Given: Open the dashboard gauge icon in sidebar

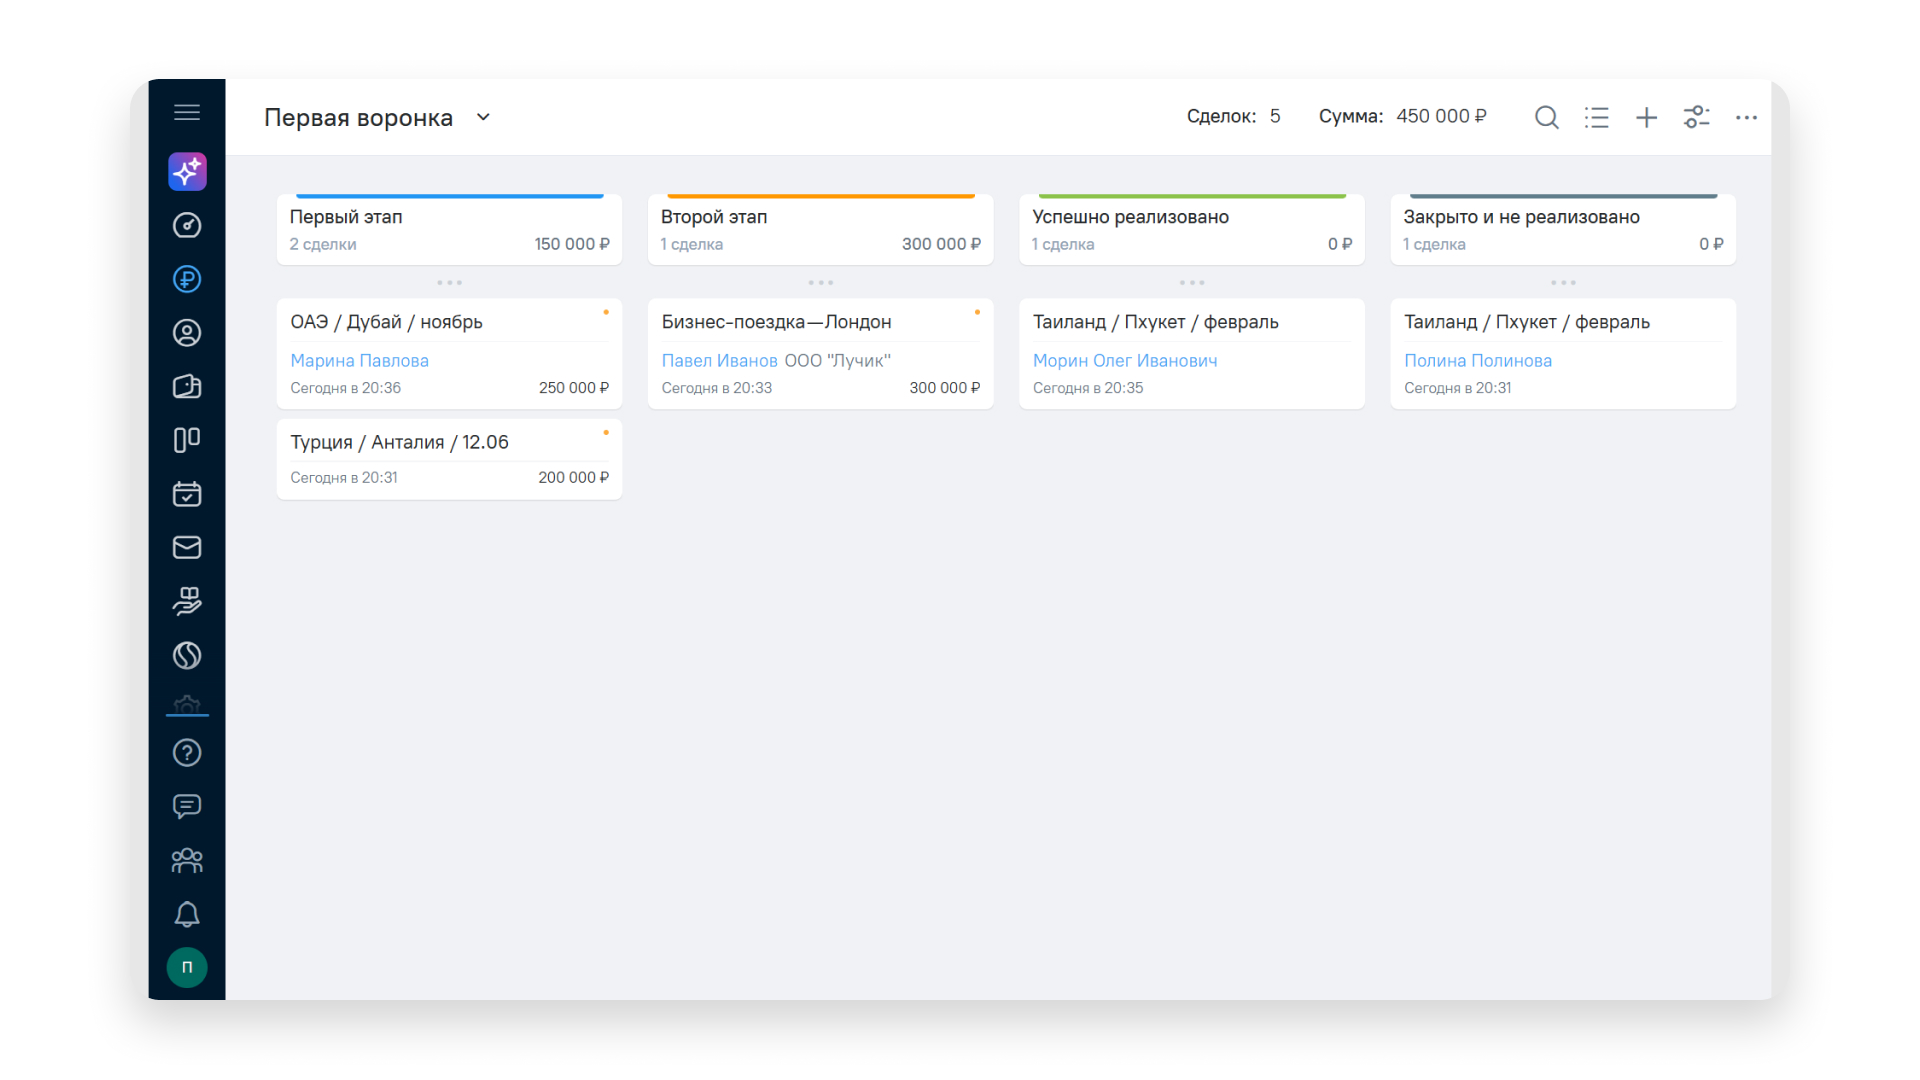Looking at the screenshot, I should [x=187, y=226].
